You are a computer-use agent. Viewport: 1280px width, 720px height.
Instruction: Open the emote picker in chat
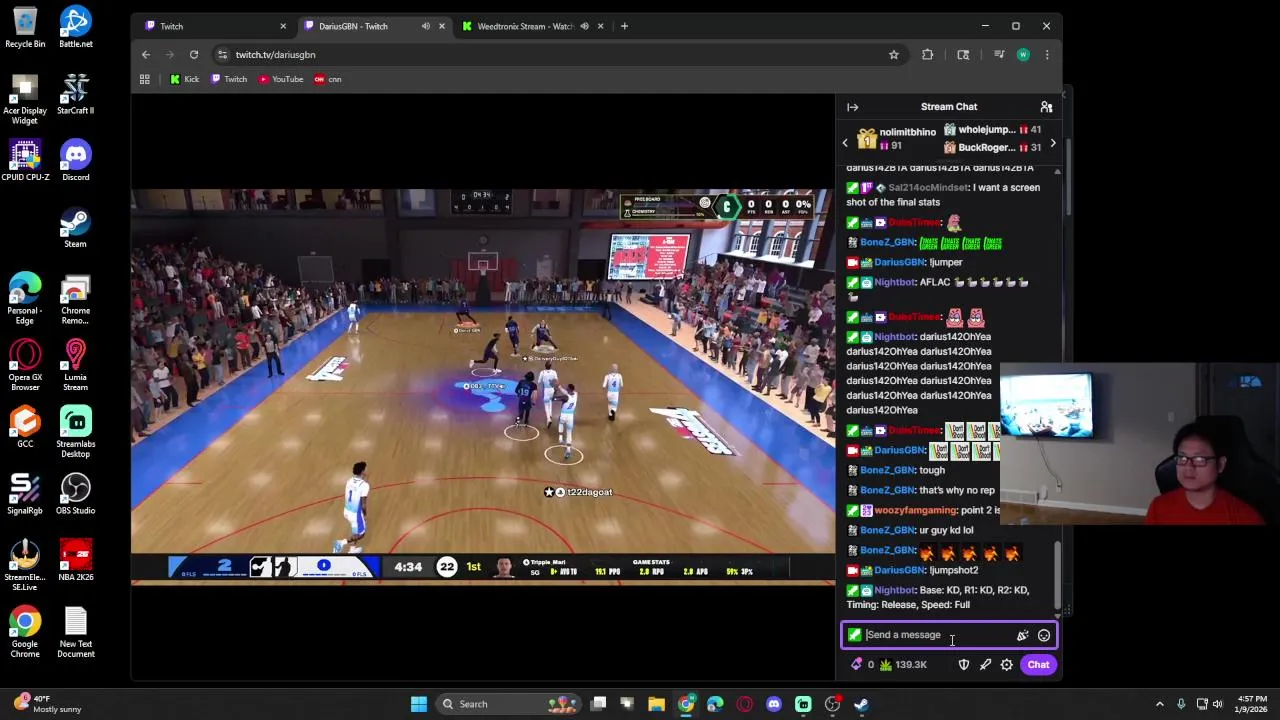(x=1043, y=635)
